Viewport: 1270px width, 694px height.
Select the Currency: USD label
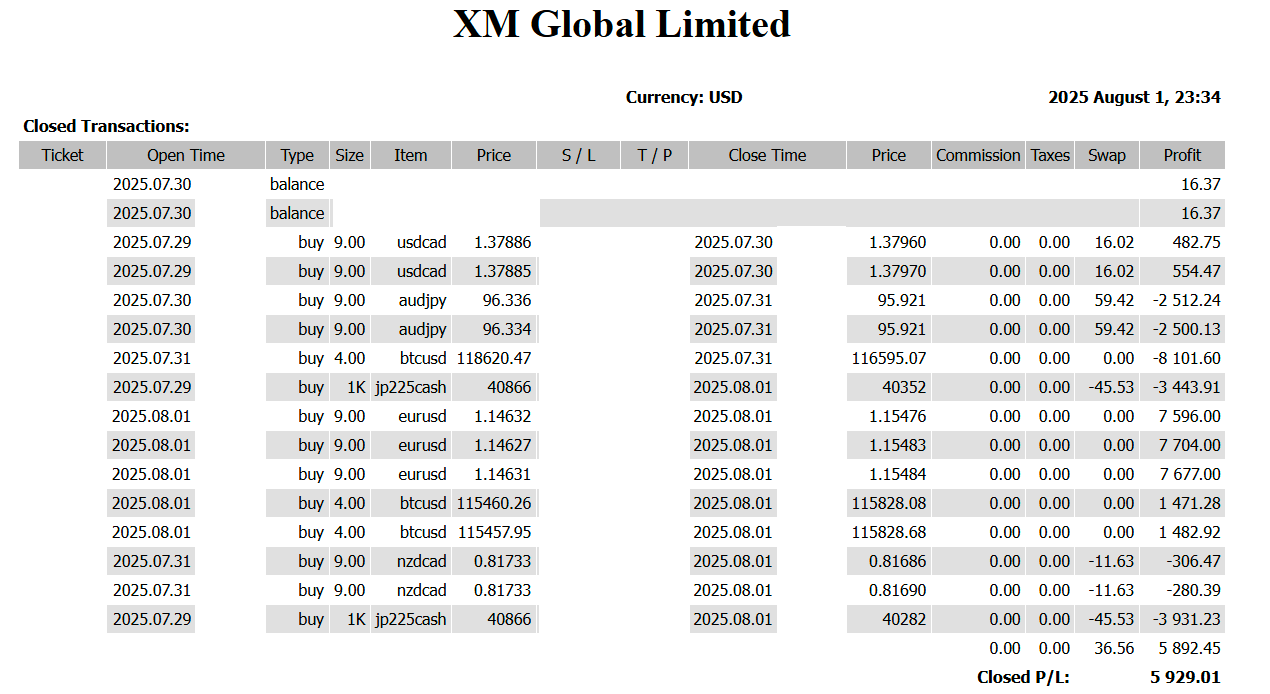pos(684,97)
